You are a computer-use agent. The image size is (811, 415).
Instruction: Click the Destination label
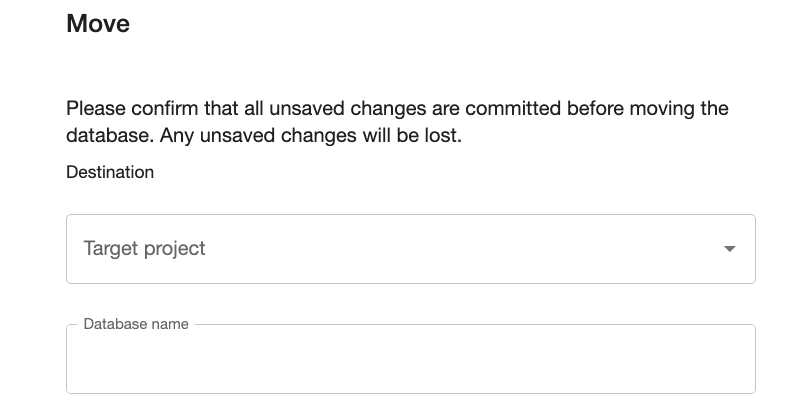(x=110, y=172)
